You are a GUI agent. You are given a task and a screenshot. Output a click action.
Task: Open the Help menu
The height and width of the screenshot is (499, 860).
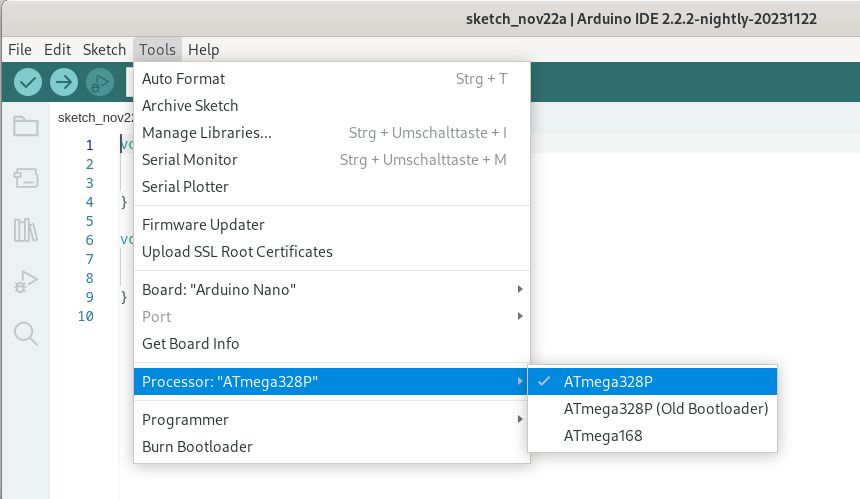coord(203,50)
